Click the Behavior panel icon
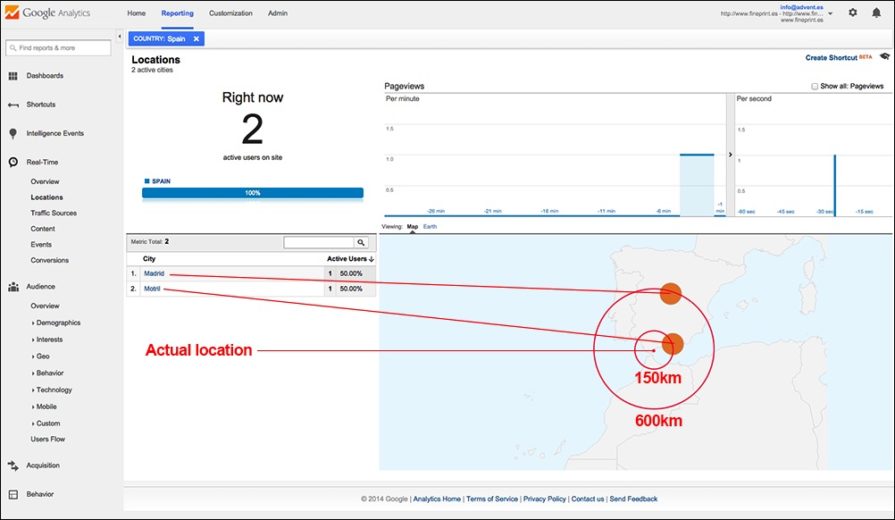895x520 pixels. 13,494
